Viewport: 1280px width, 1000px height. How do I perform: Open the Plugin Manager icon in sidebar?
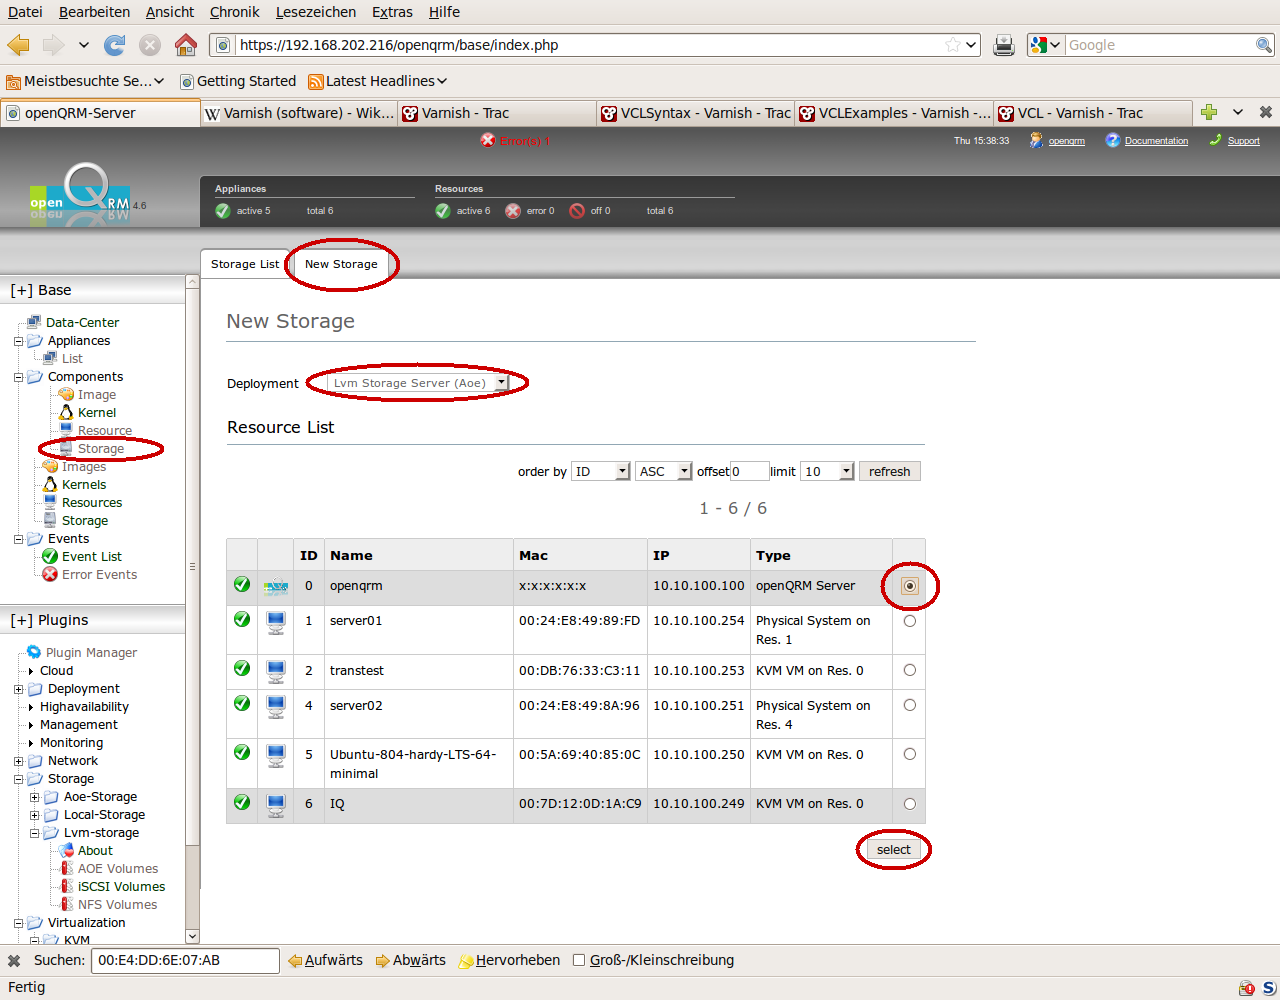point(34,652)
